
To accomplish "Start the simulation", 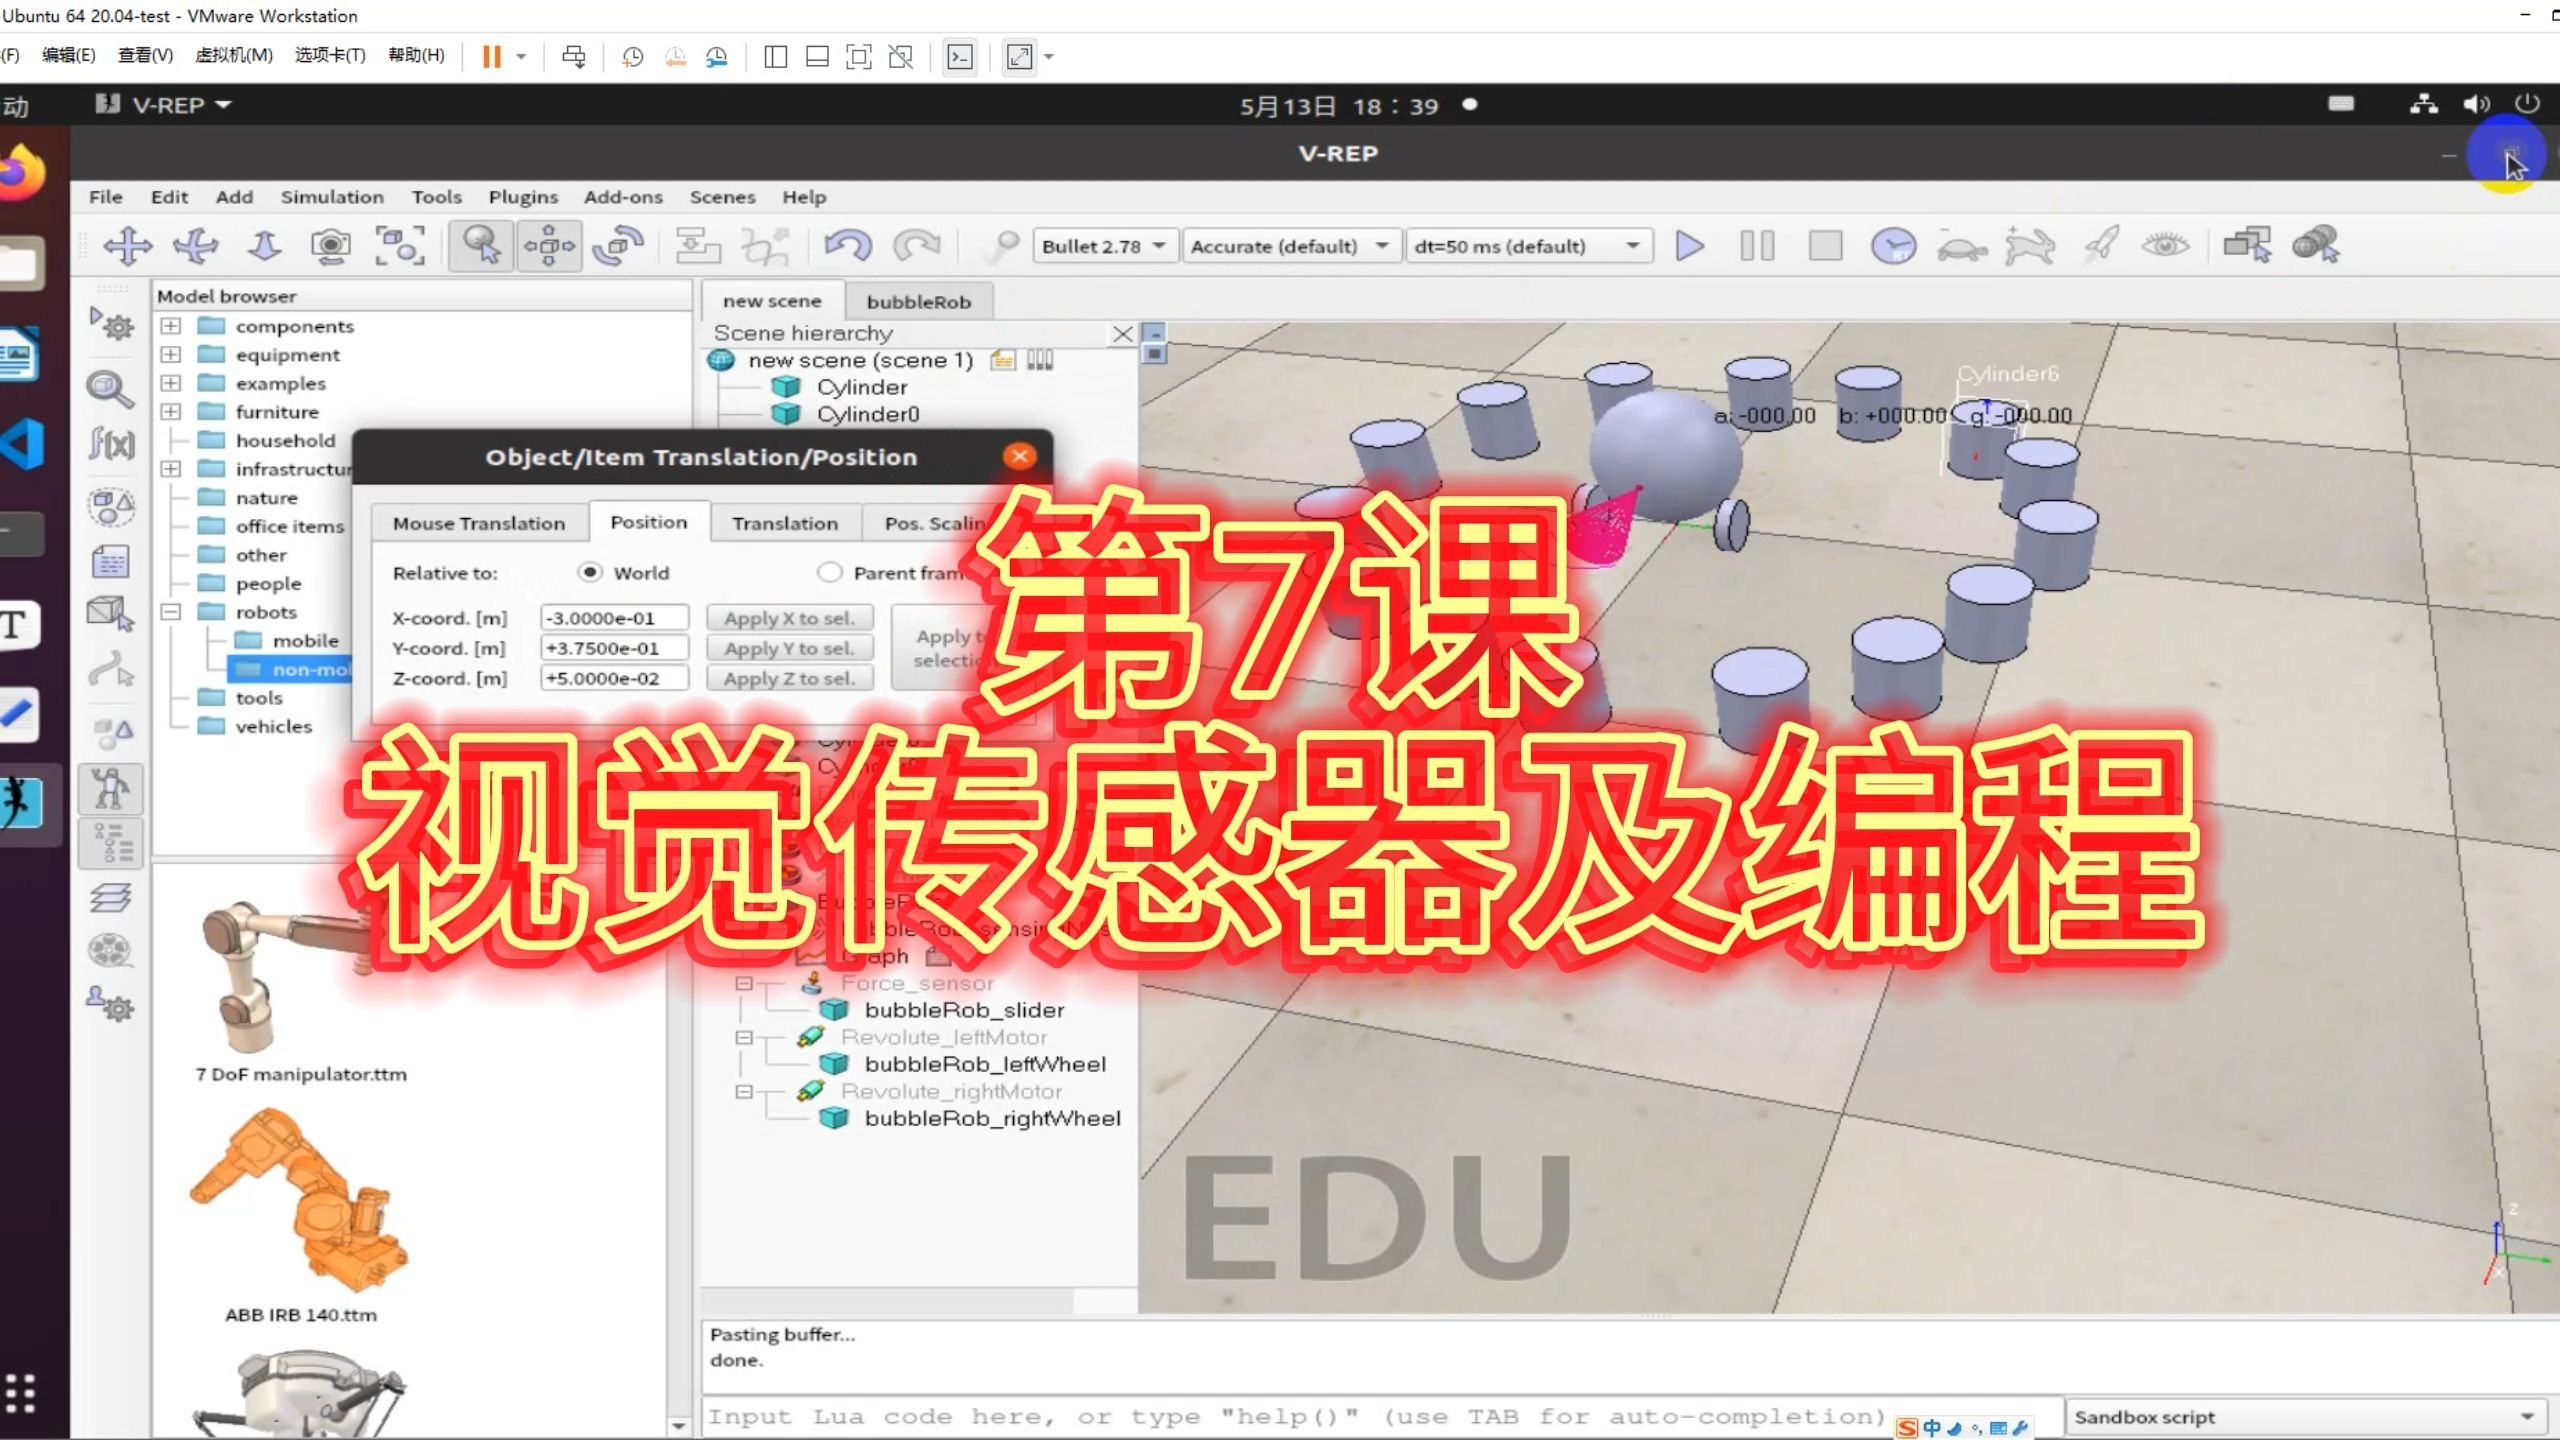I will point(1689,245).
